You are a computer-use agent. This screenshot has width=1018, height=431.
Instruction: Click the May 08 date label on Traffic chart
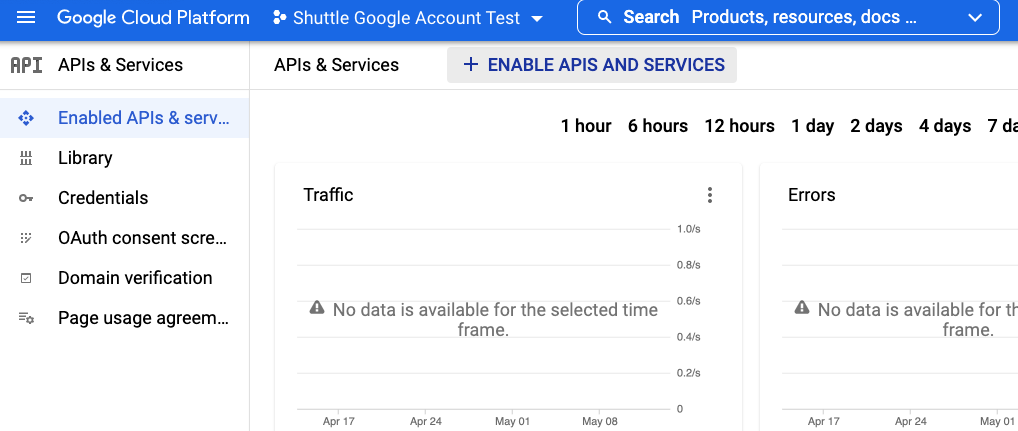pyautogui.click(x=600, y=422)
